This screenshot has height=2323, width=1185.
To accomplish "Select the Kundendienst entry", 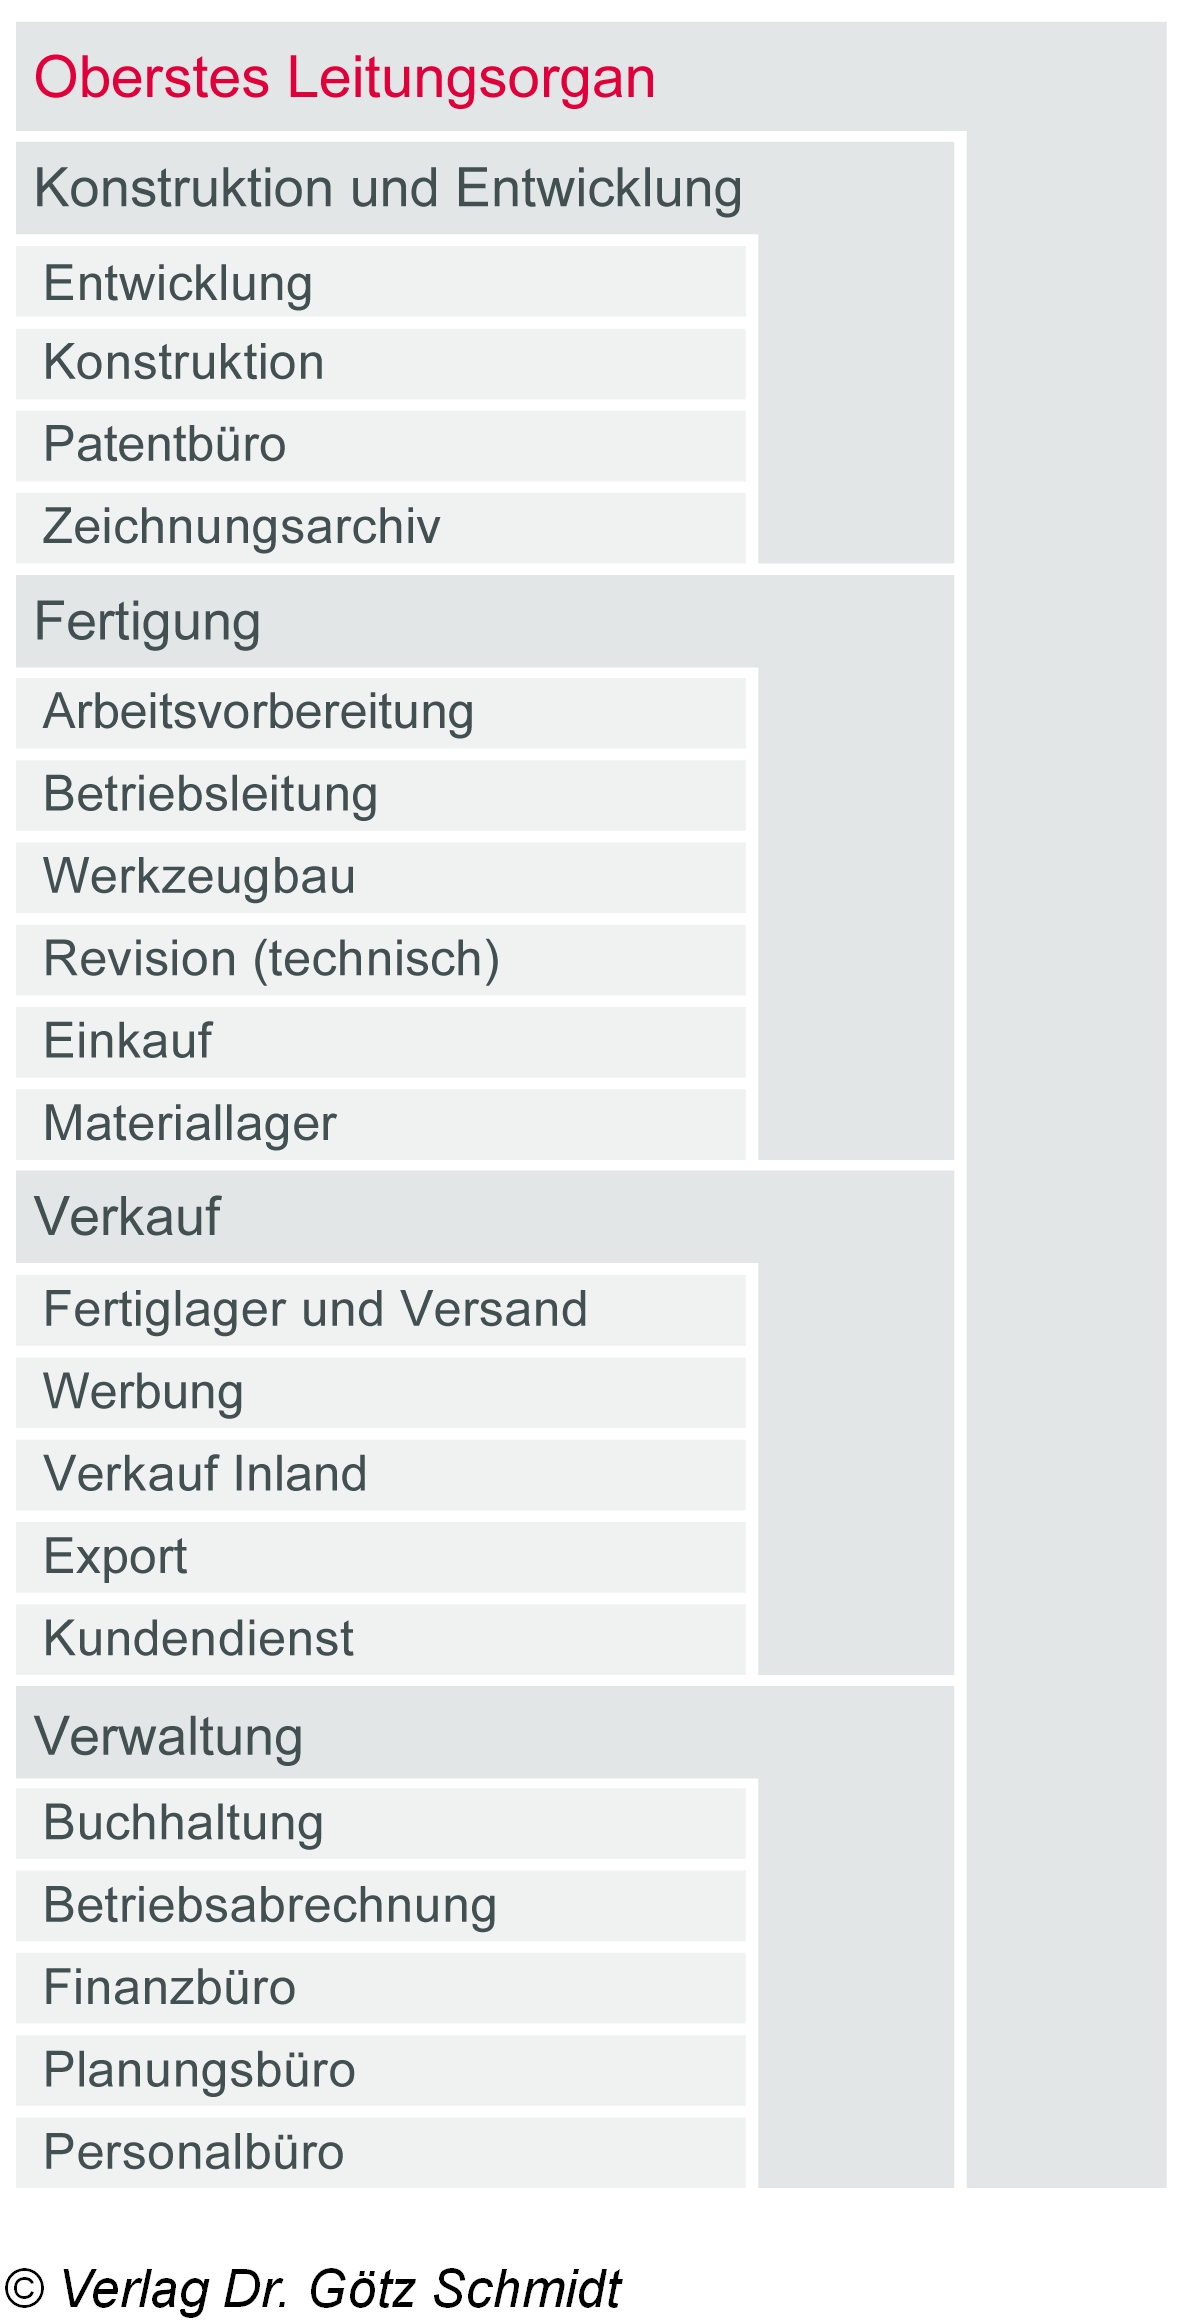I will coord(198,1639).
